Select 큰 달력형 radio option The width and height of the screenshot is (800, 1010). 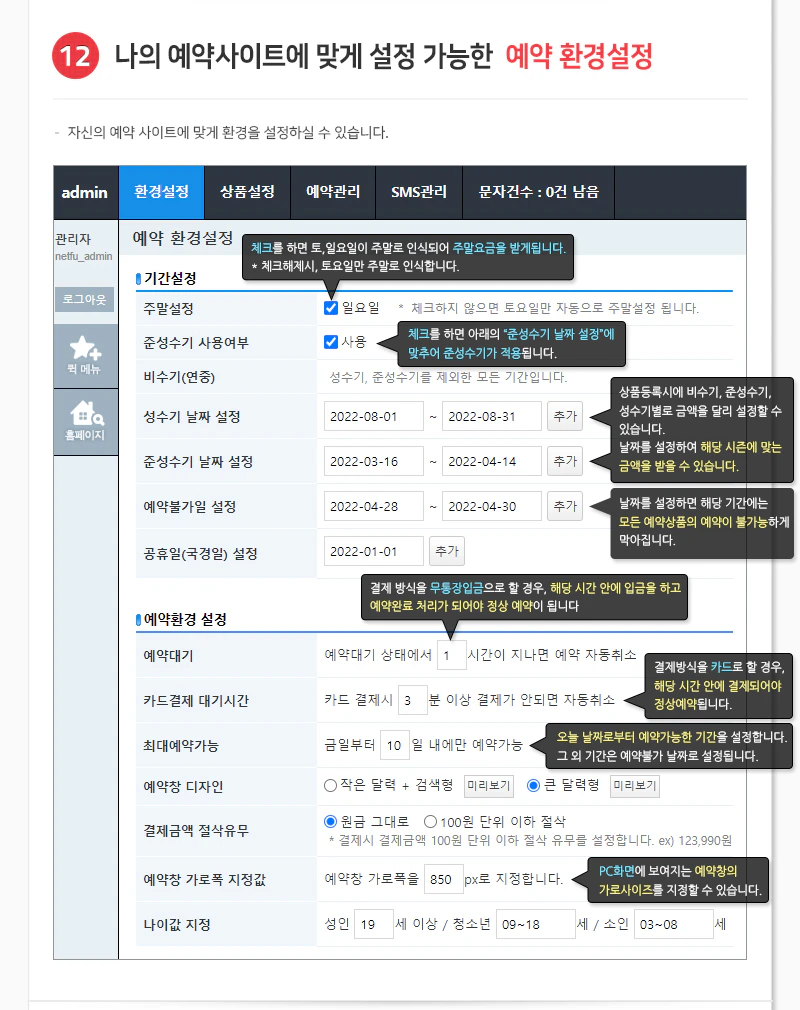pyautogui.click(x=533, y=785)
